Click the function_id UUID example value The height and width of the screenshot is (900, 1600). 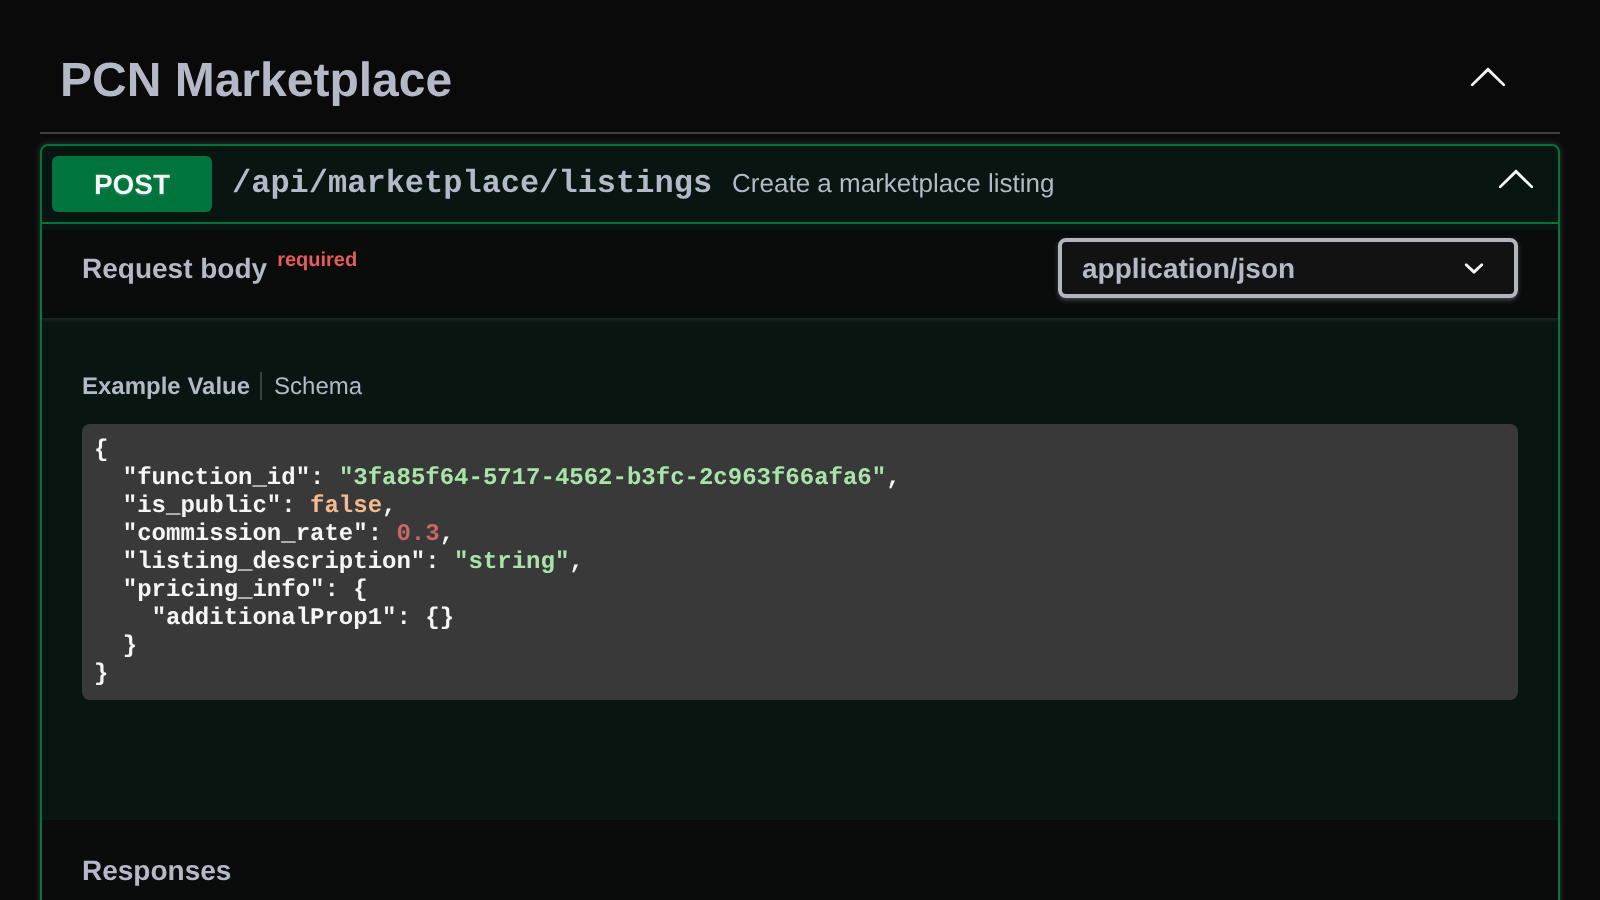[612, 477]
